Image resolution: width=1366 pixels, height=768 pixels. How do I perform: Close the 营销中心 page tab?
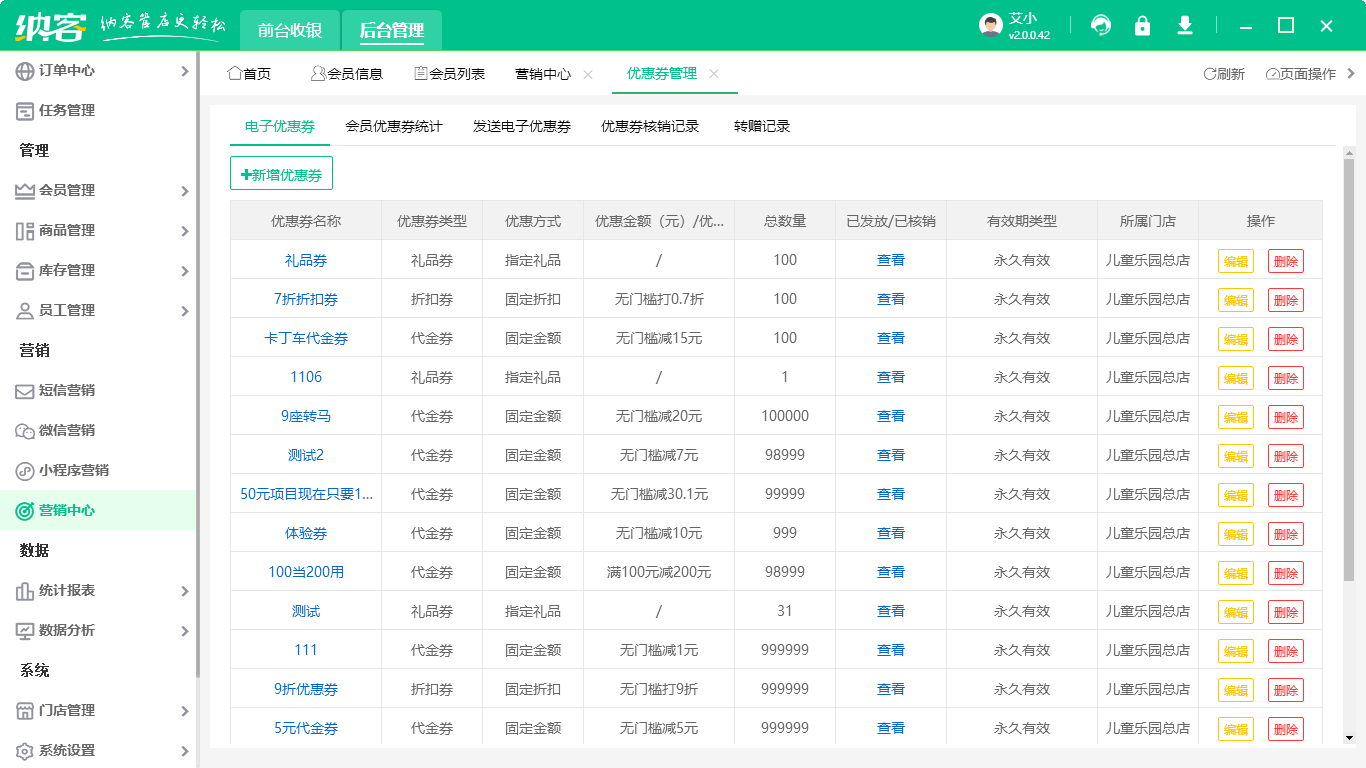coord(588,74)
